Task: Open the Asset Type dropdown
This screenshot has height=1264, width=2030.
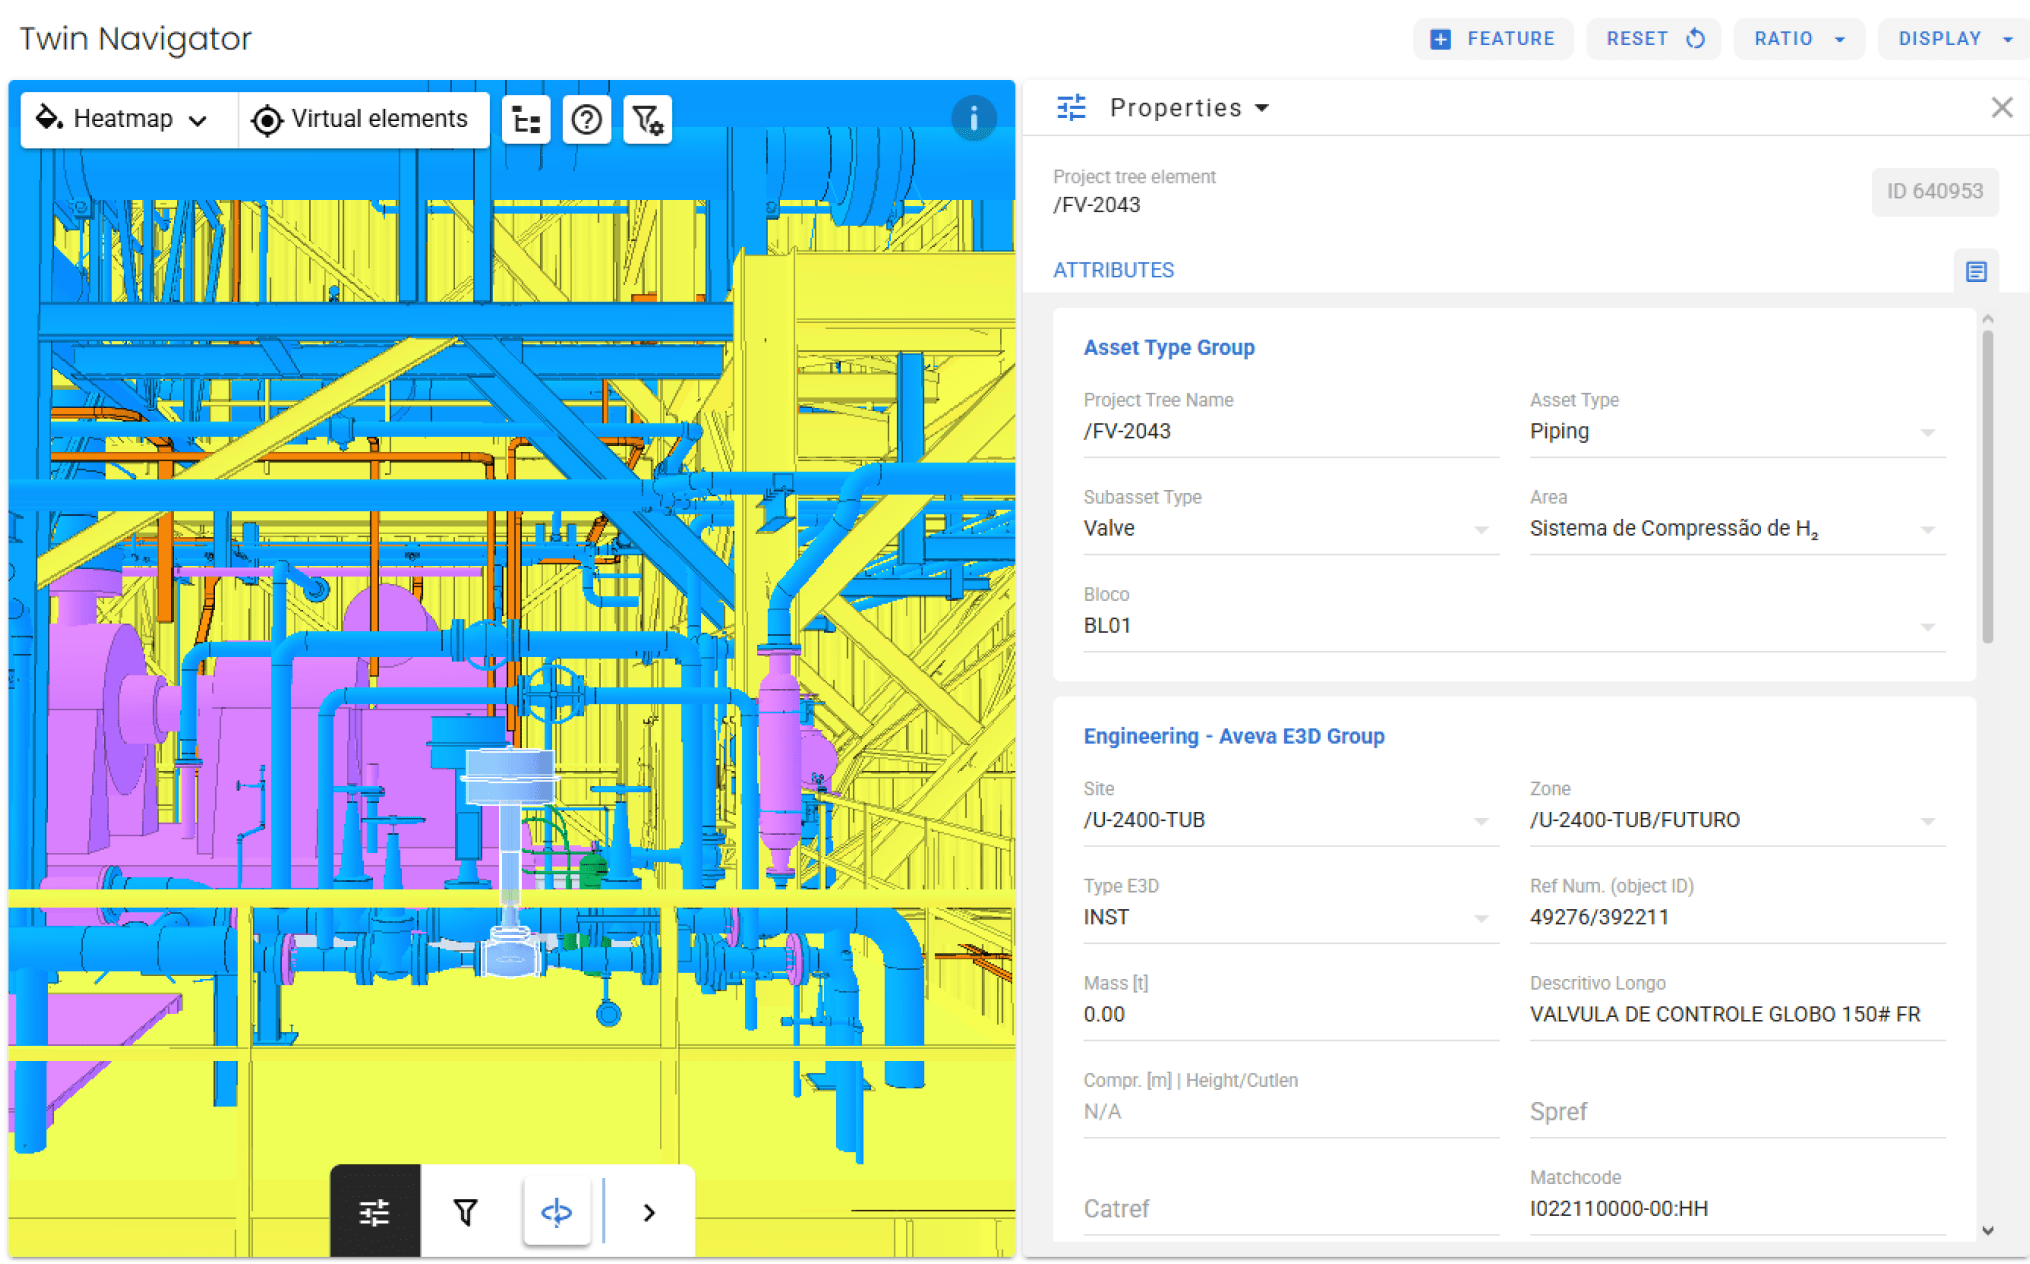Action: [x=1737, y=431]
